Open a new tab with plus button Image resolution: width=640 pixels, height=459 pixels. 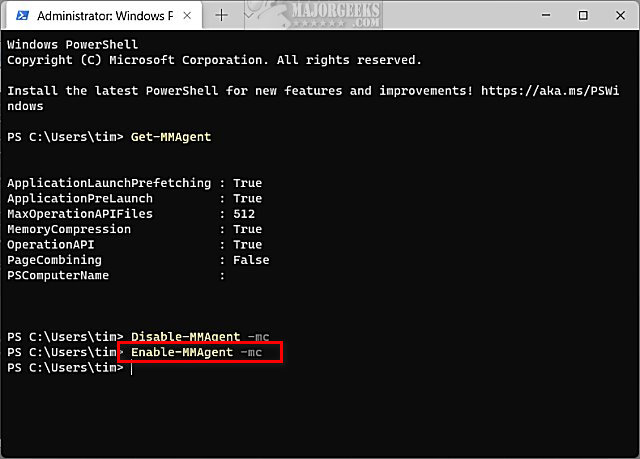pos(222,16)
